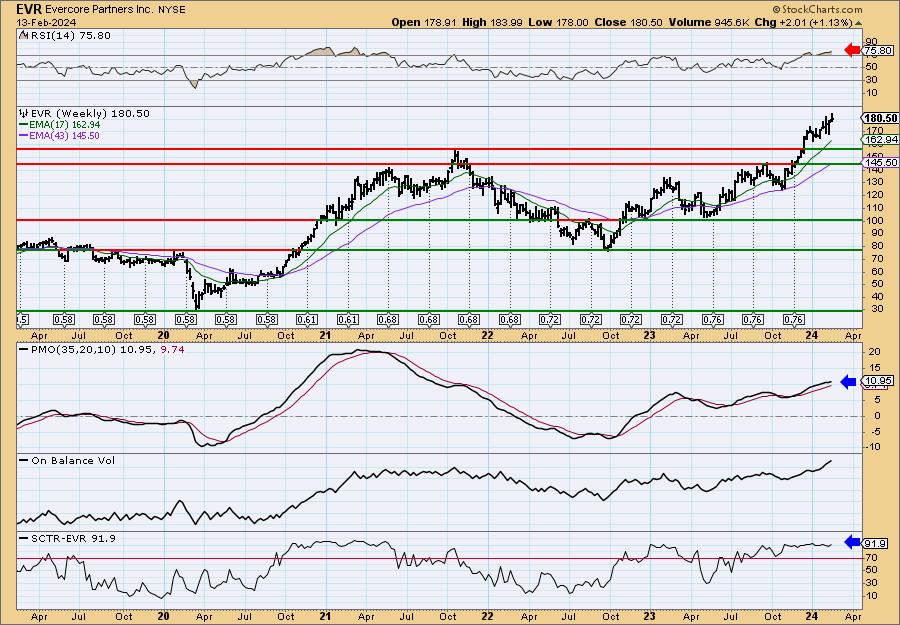This screenshot has width=900, height=625.
Task: Click the EMA(17) 162.94 legend text
Action: pyautogui.click(x=64, y=125)
